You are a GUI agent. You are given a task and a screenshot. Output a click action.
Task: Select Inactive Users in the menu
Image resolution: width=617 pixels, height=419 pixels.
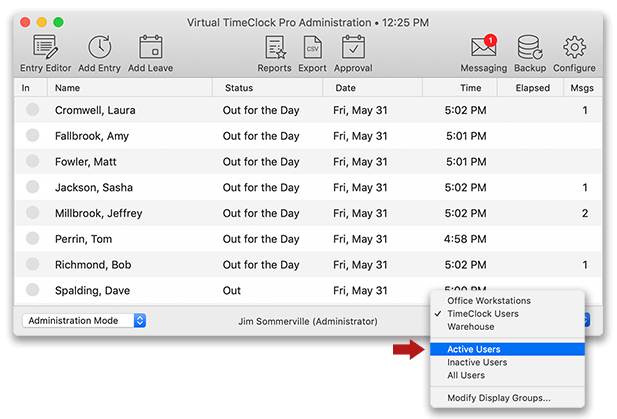coord(477,362)
